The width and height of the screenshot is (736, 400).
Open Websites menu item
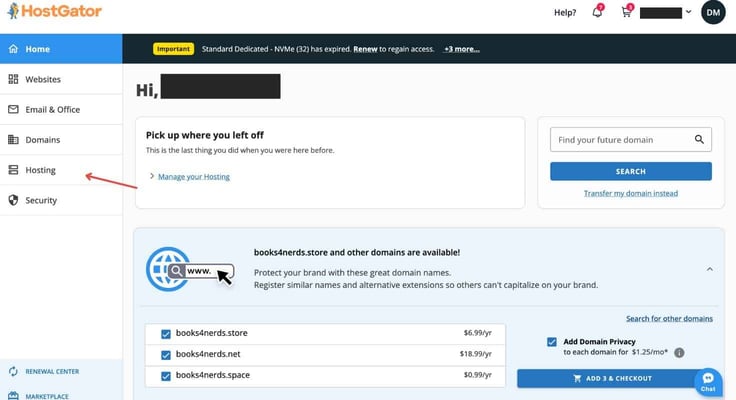61,79
